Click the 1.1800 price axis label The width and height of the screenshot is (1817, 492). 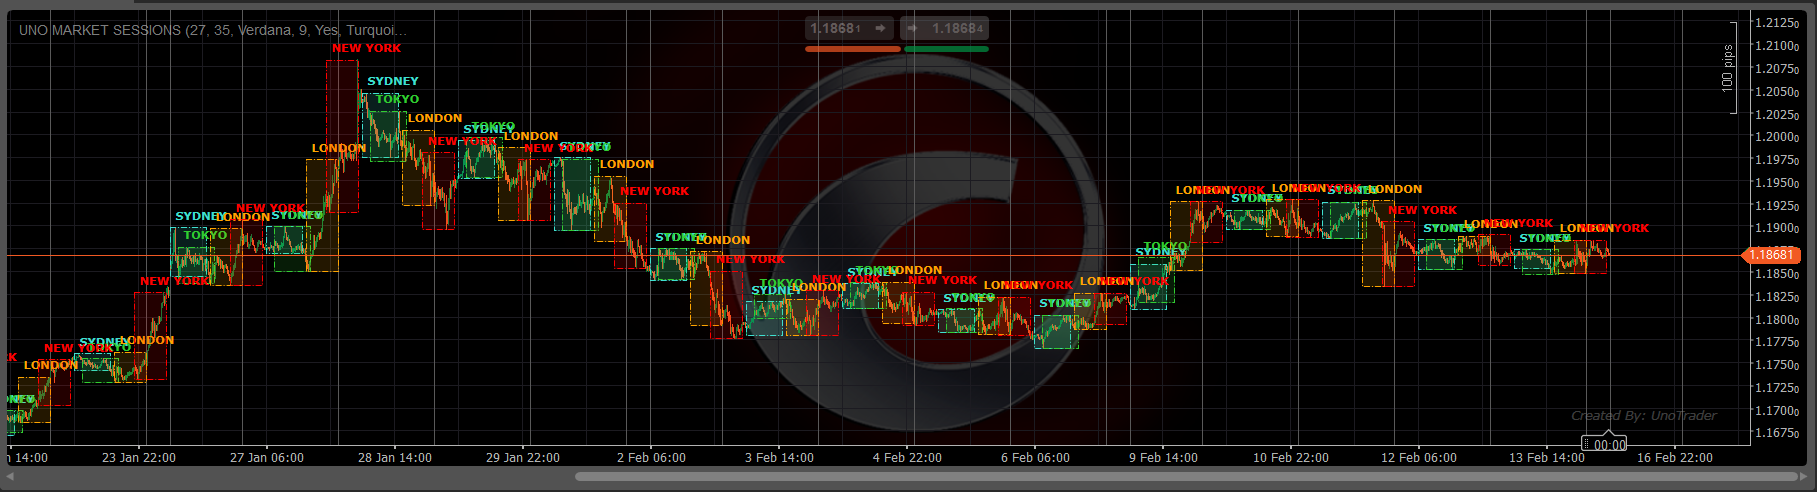coord(1777,320)
